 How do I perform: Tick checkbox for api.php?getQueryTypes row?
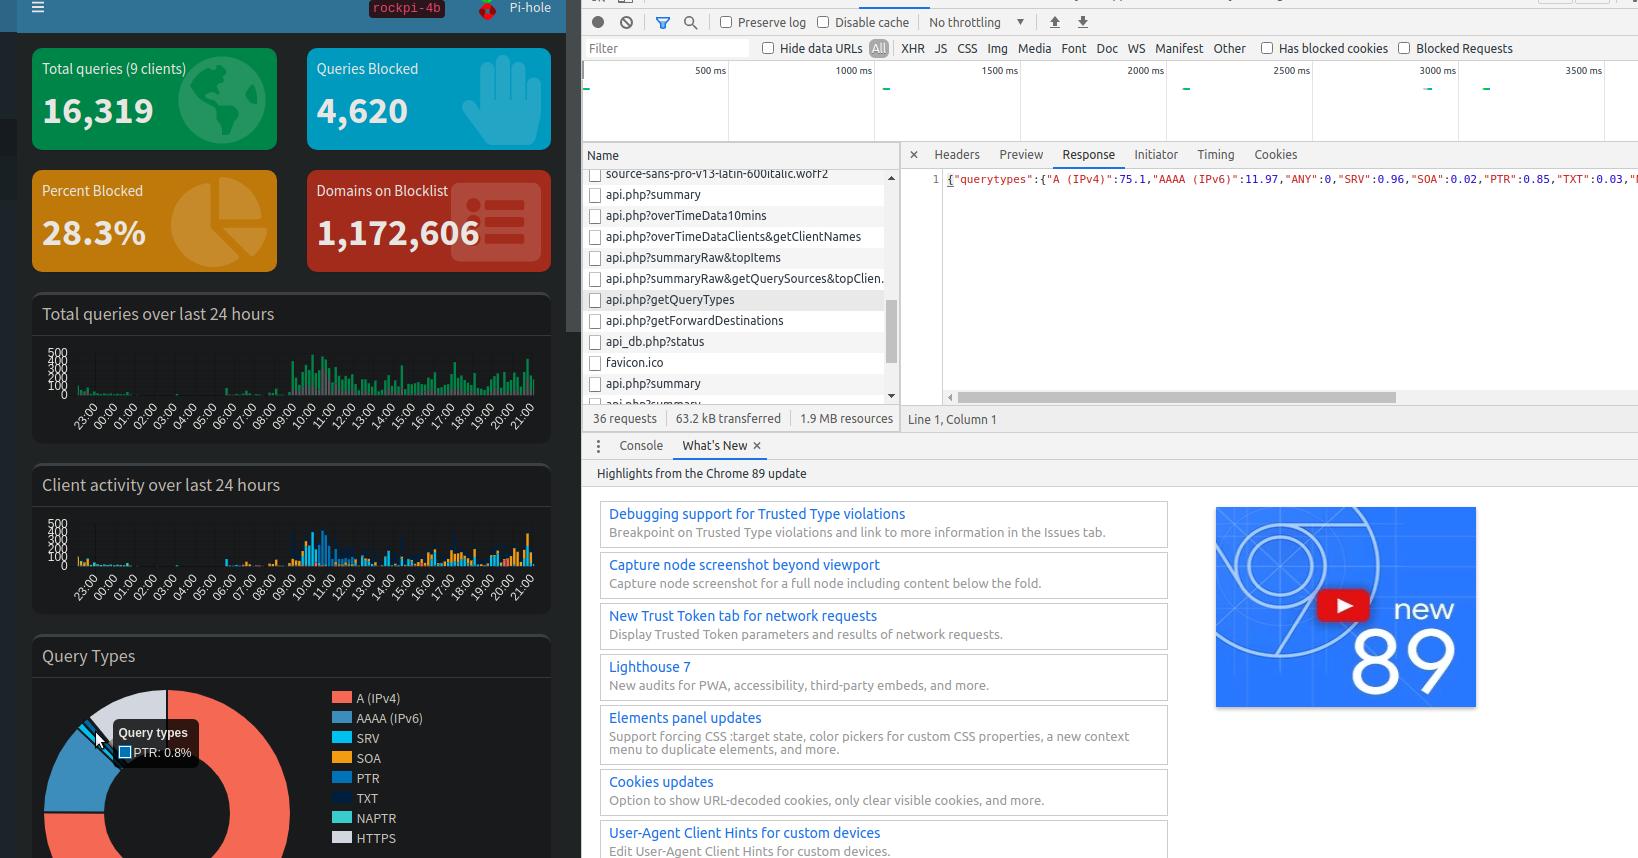595,300
